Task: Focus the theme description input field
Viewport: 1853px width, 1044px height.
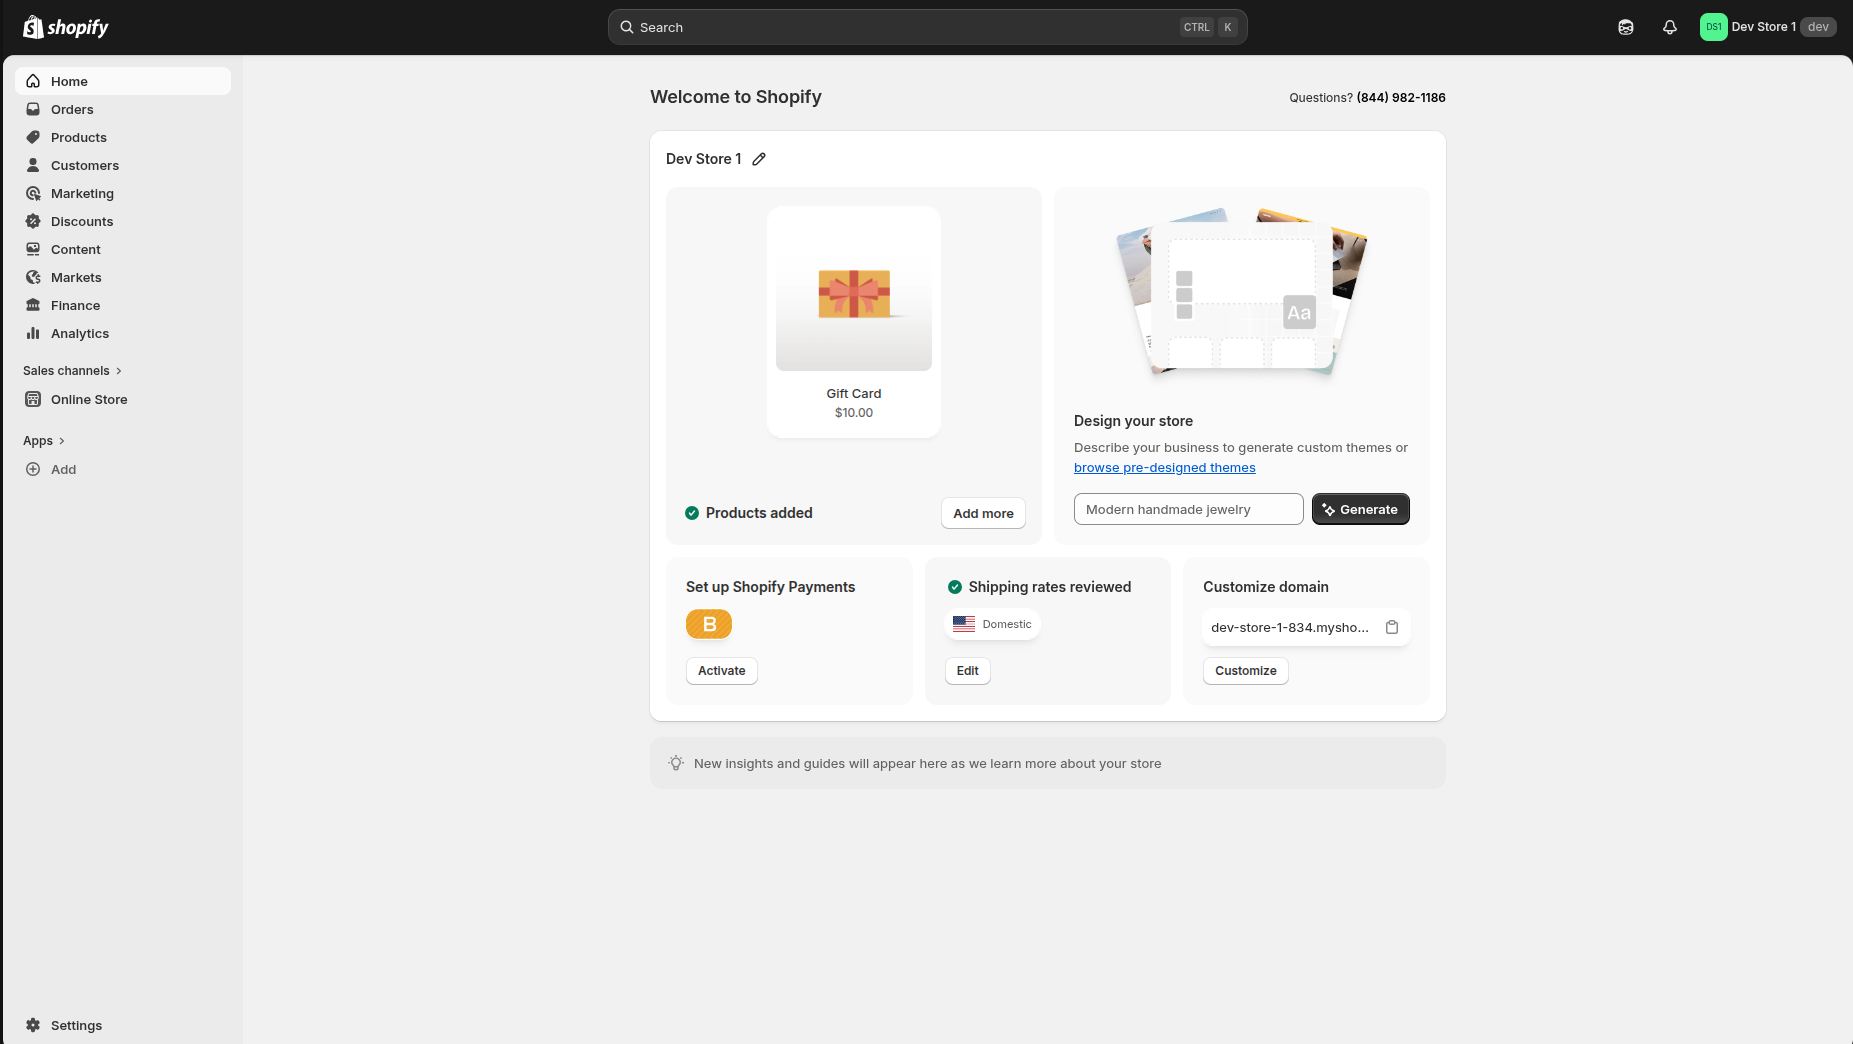Action: (1188, 509)
